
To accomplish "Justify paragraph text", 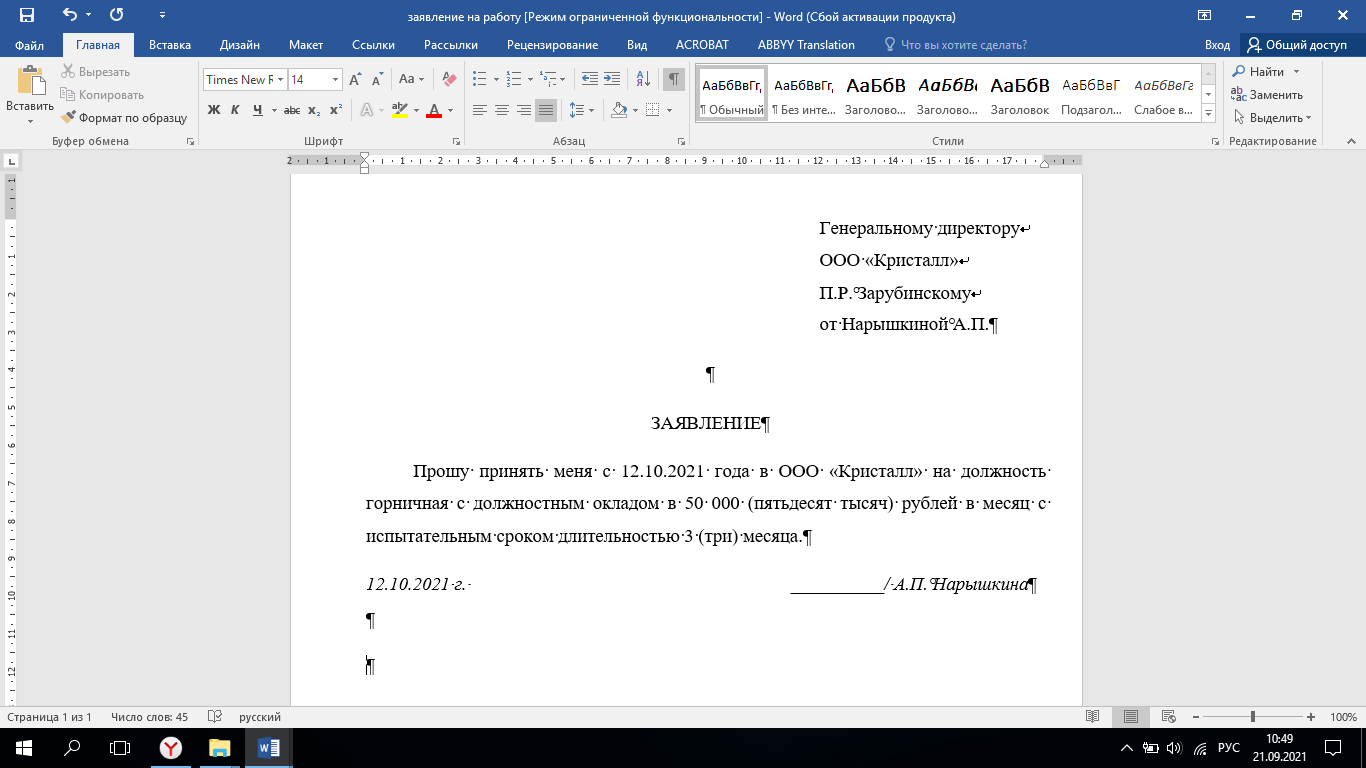I will click(x=545, y=110).
